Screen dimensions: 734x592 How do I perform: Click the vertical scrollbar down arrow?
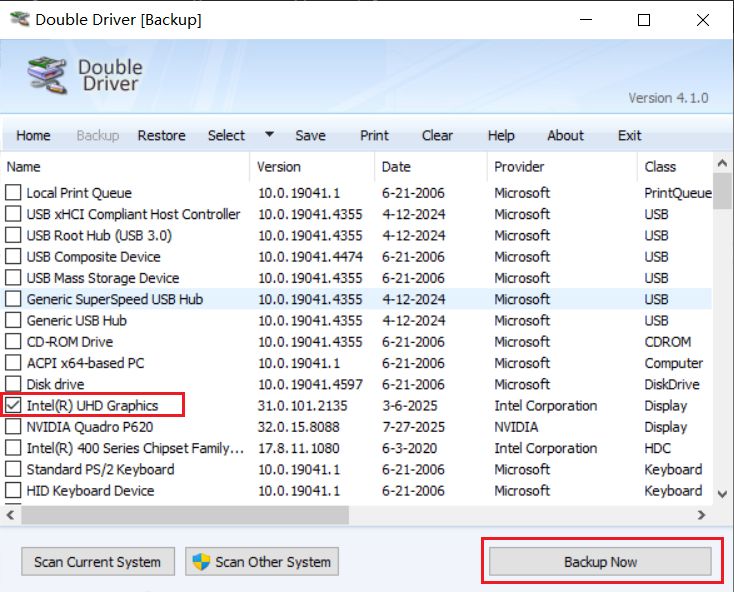pos(723,493)
